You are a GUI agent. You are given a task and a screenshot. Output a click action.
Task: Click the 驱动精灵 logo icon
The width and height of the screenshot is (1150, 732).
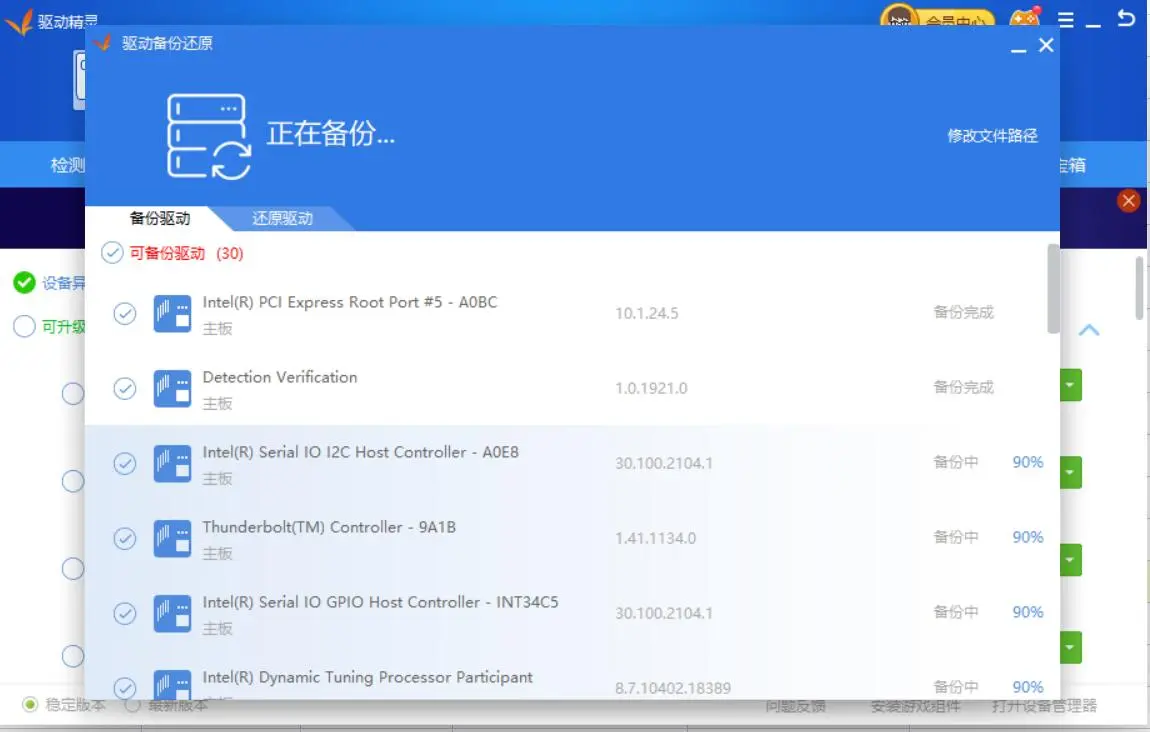tap(19, 22)
